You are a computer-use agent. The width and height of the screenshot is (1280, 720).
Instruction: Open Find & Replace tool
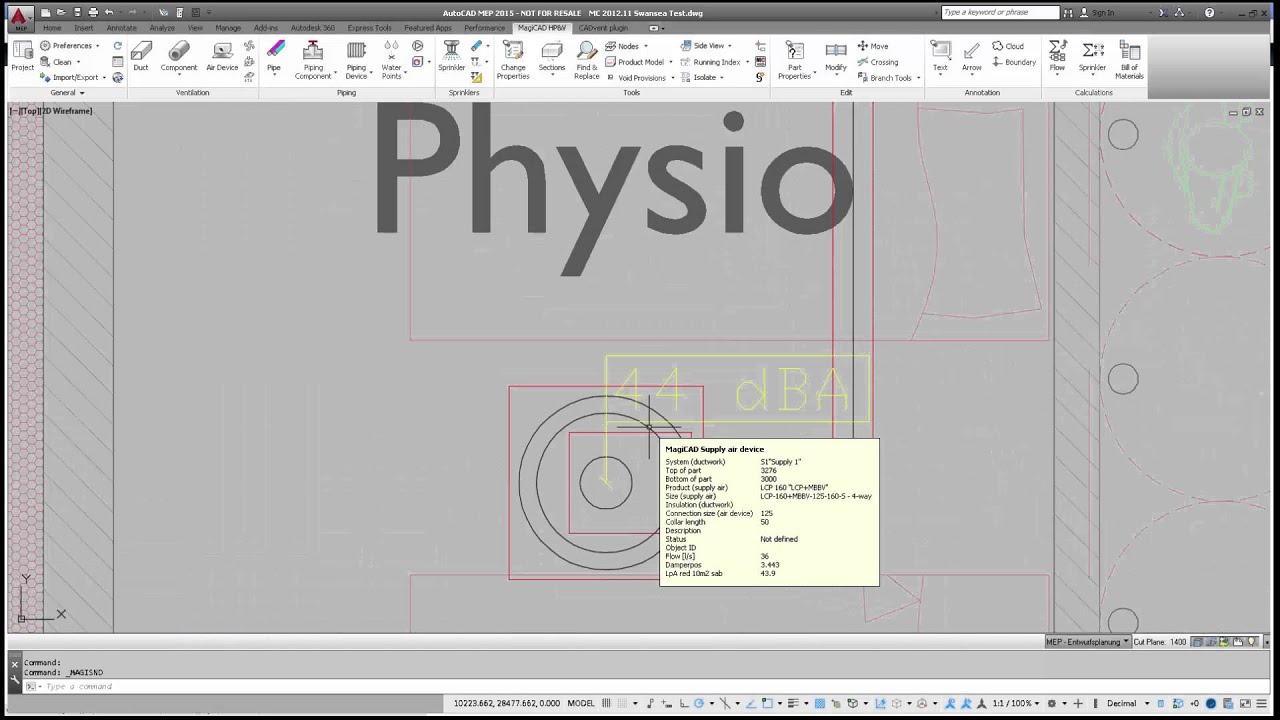tap(587, 60)
